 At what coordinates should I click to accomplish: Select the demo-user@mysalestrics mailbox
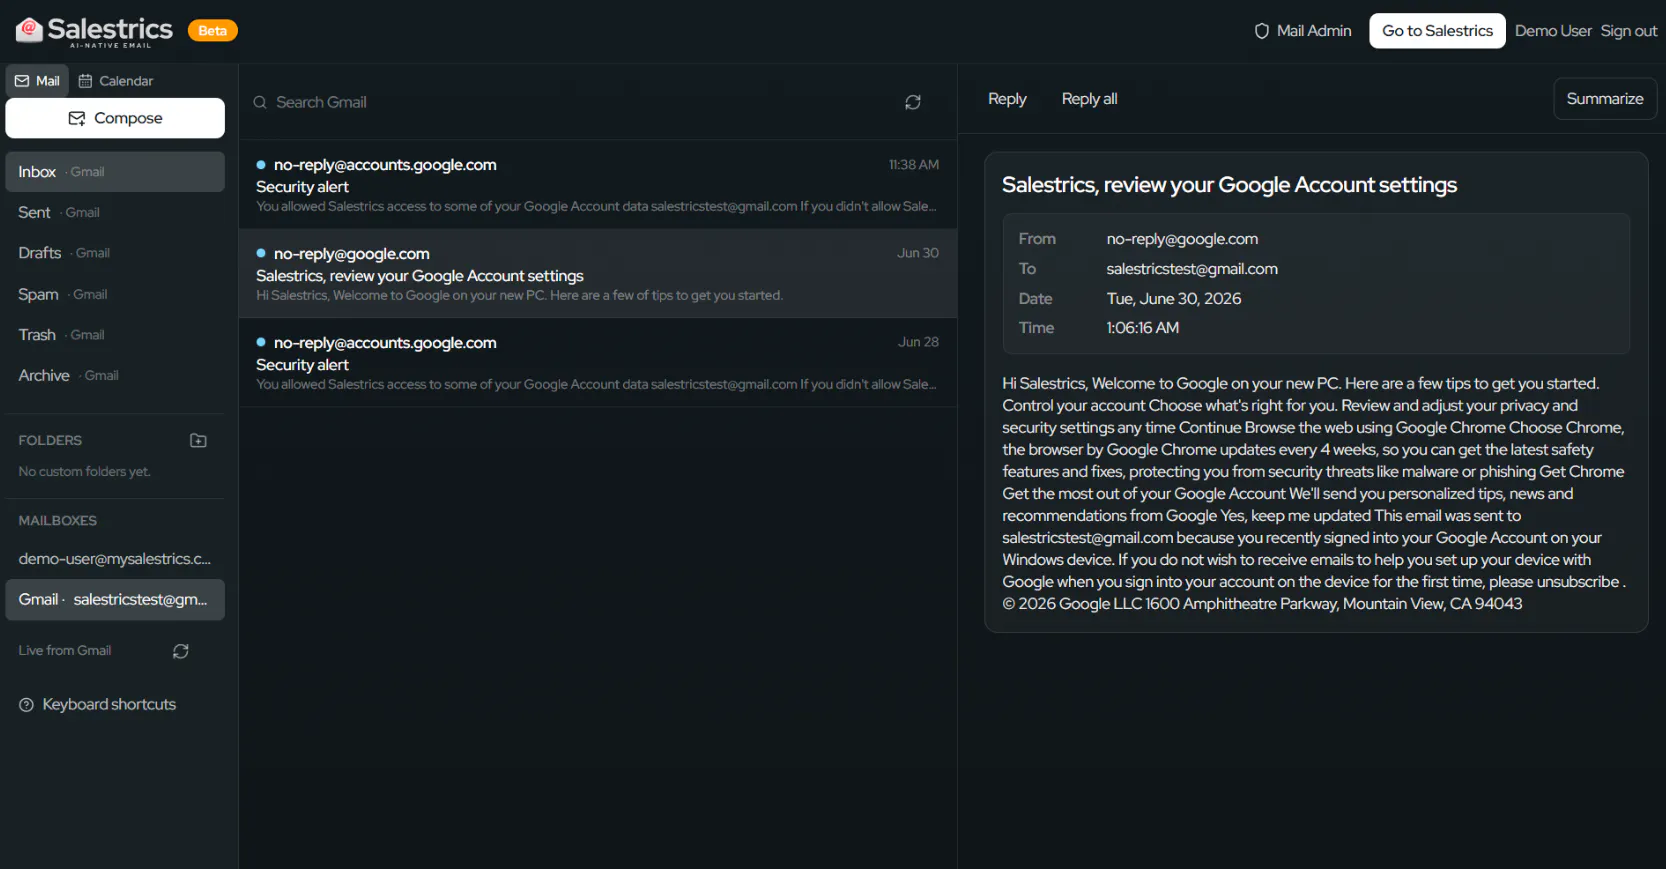115,559
